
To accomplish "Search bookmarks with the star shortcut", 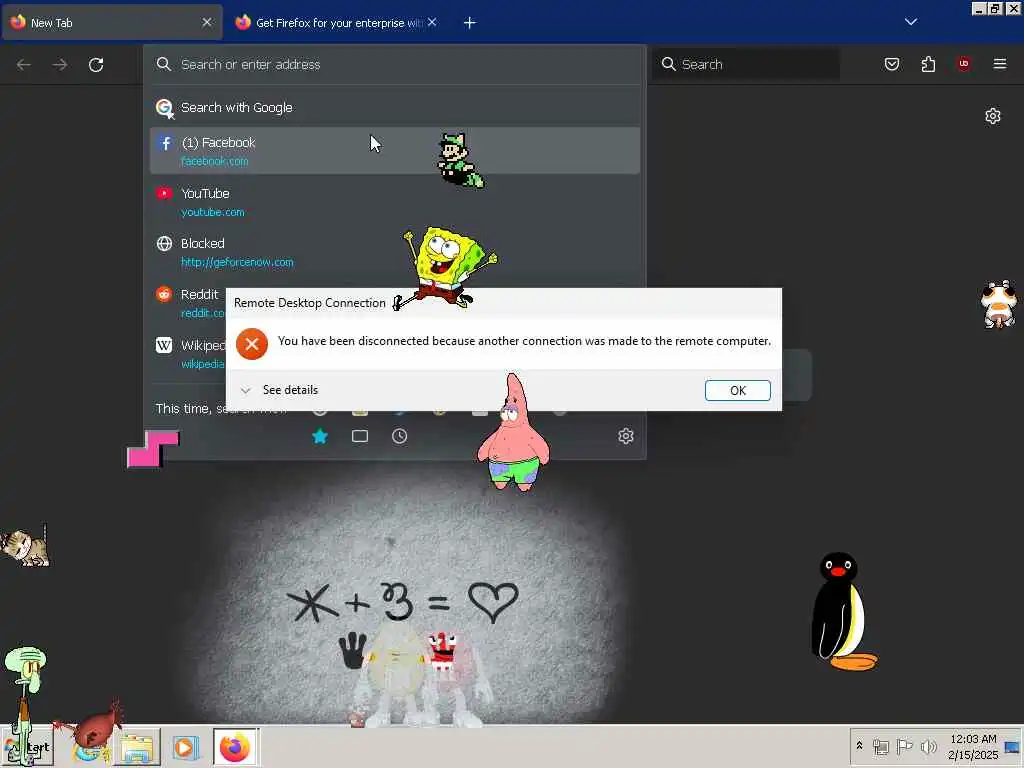I will click(320, 436).
